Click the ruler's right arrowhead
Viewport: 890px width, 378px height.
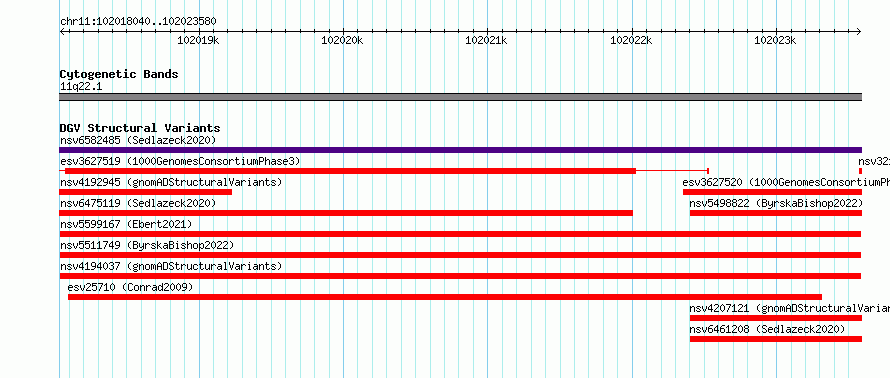tap(859, 32)
